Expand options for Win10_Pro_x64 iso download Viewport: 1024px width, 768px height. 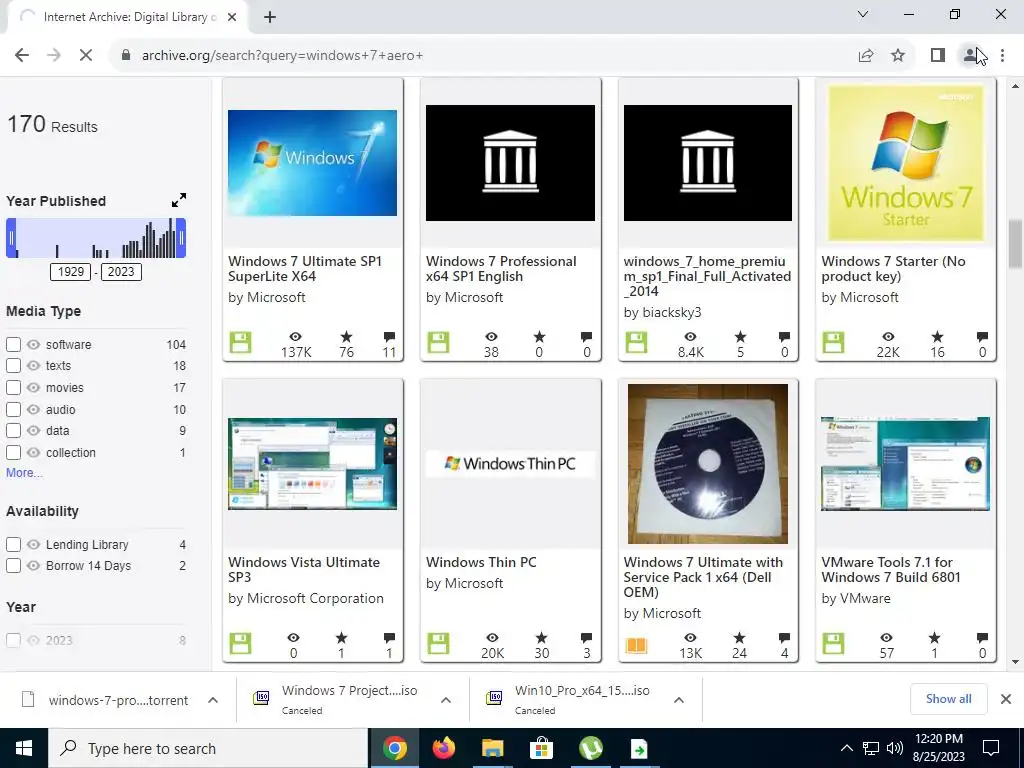[x=679, y=700]
